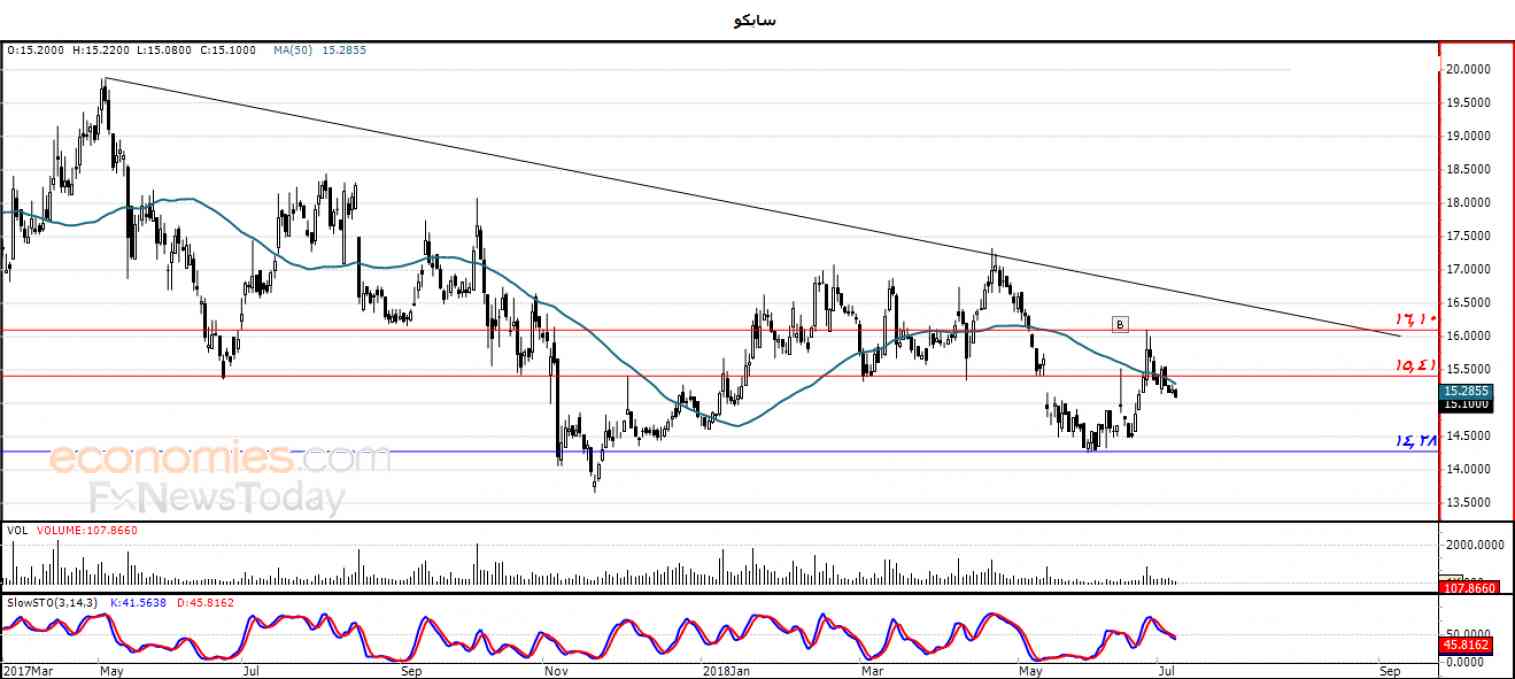This screenshot has height=679, width=1515.
Task: Click the 14.0000 price axis label
Action: pyautogui.click(x=1469, y=469)
